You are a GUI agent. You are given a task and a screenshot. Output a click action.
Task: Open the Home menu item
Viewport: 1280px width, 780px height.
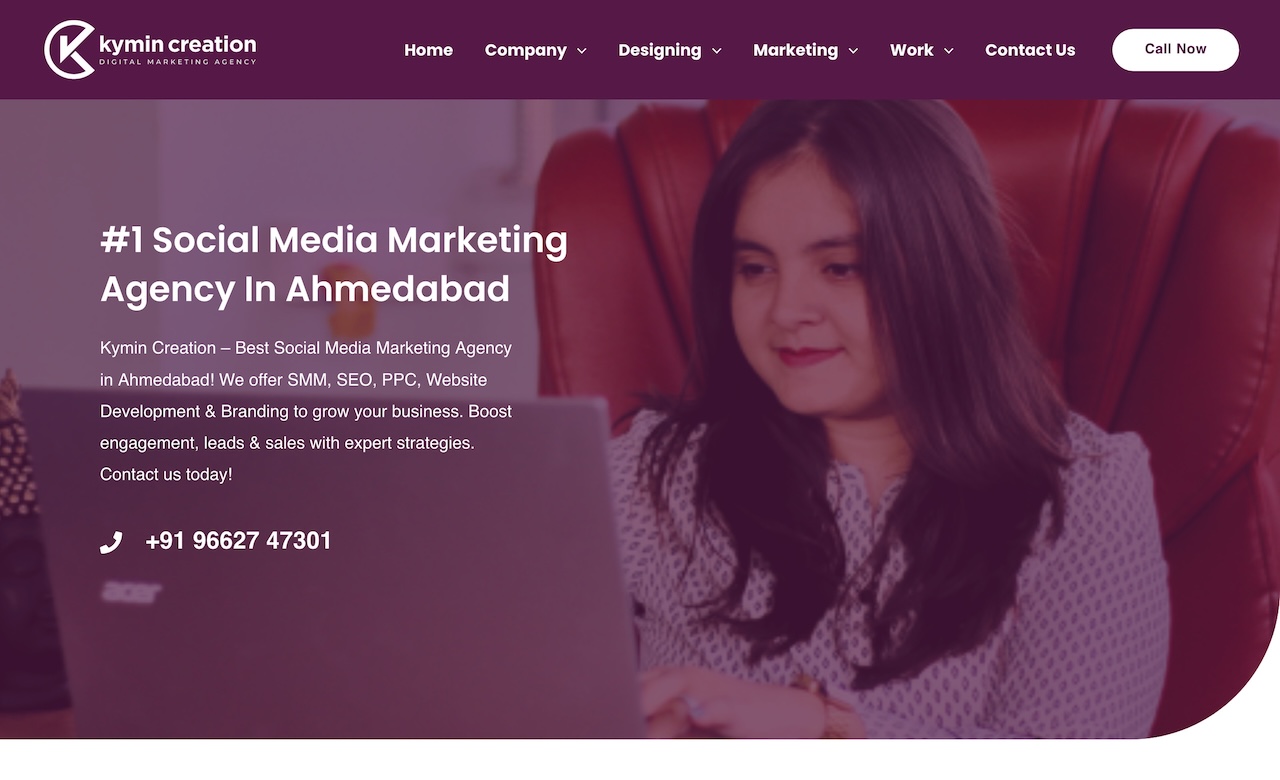point(428,50)
